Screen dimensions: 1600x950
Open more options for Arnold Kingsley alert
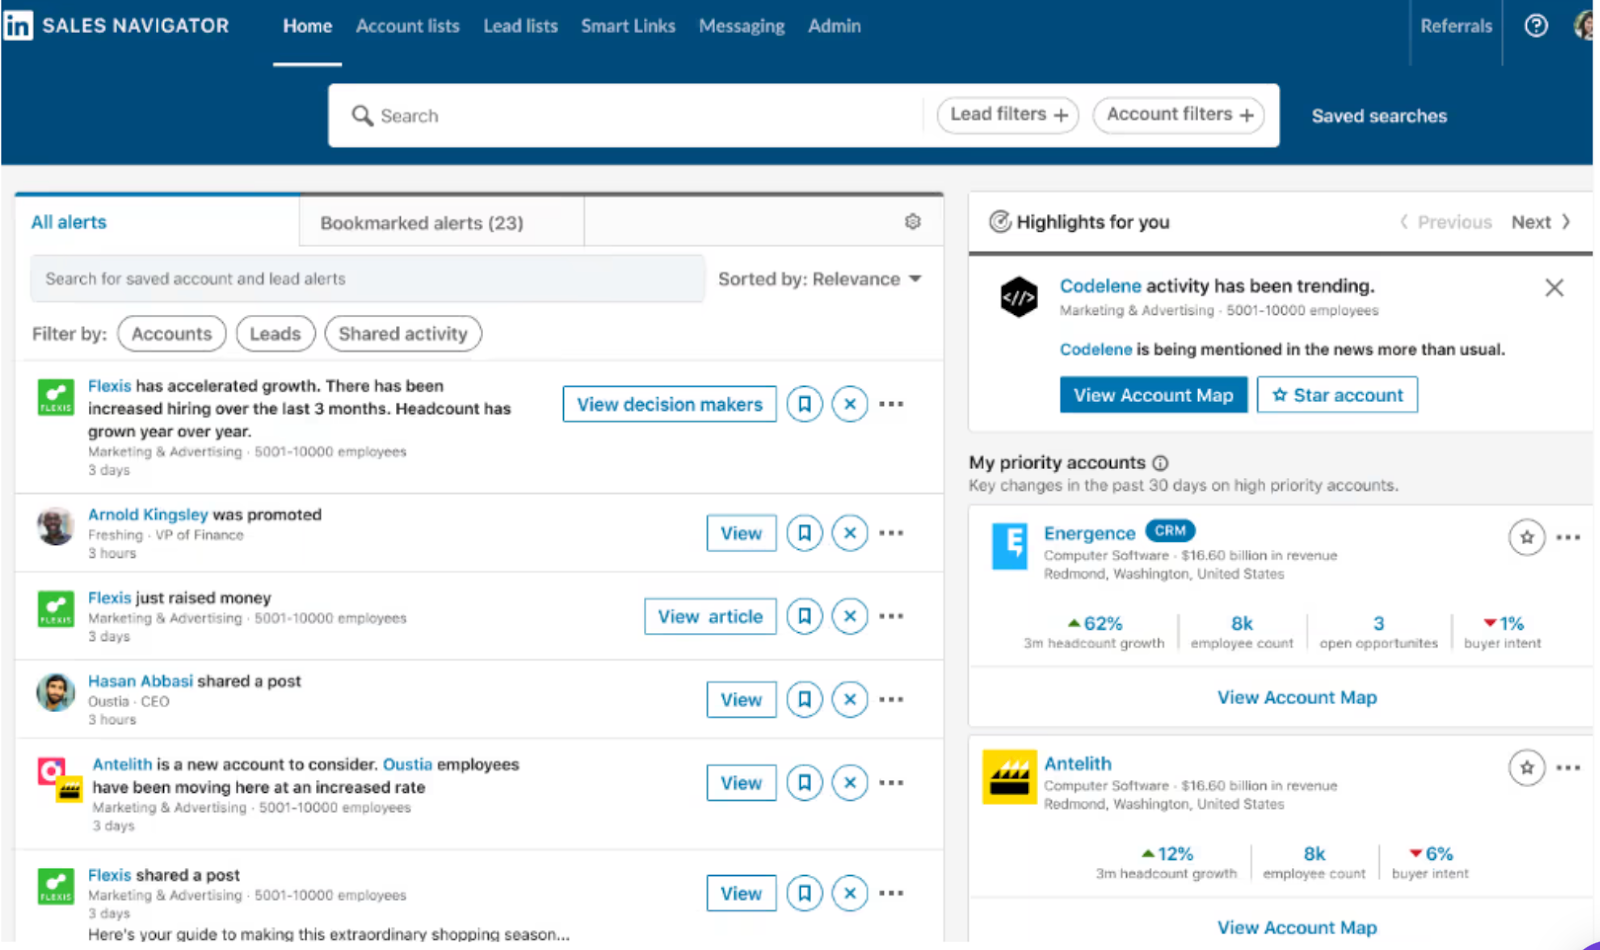pyautogui.click(x=891, y=533)
